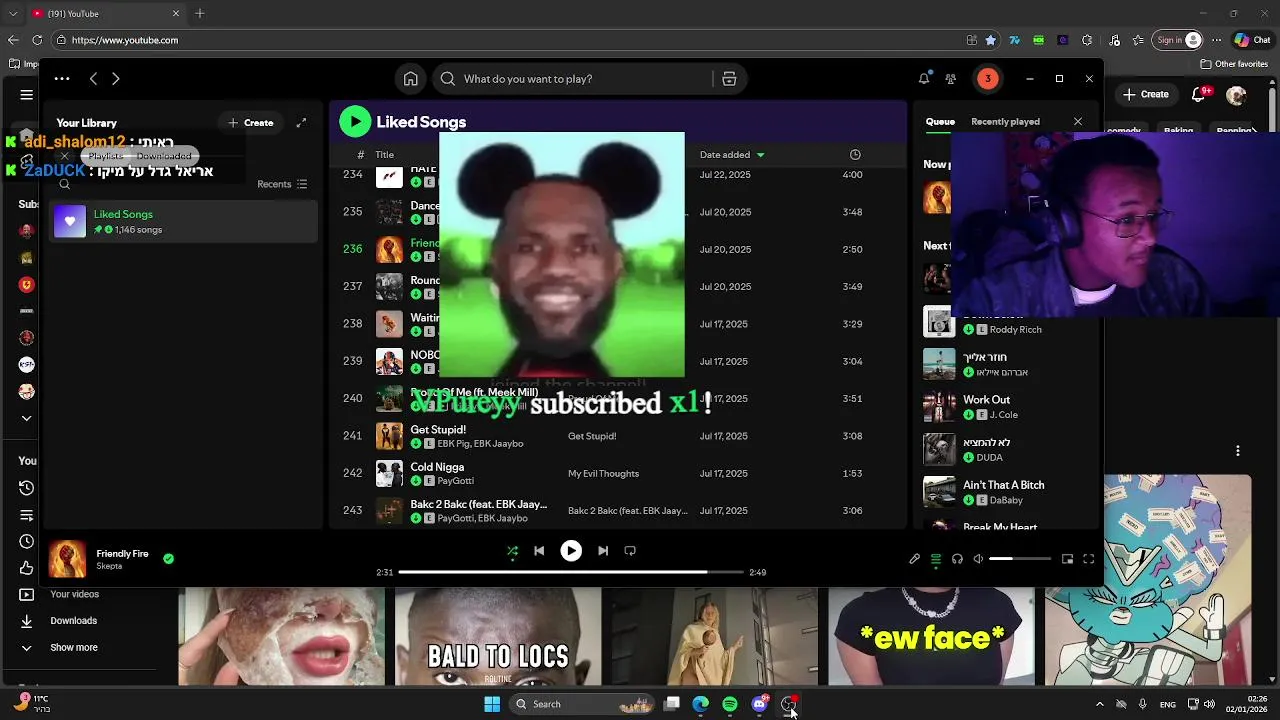Open Spotify miniplayer icon
The width and height of the screenshot is (1280, 720).
pos(1067,559)
